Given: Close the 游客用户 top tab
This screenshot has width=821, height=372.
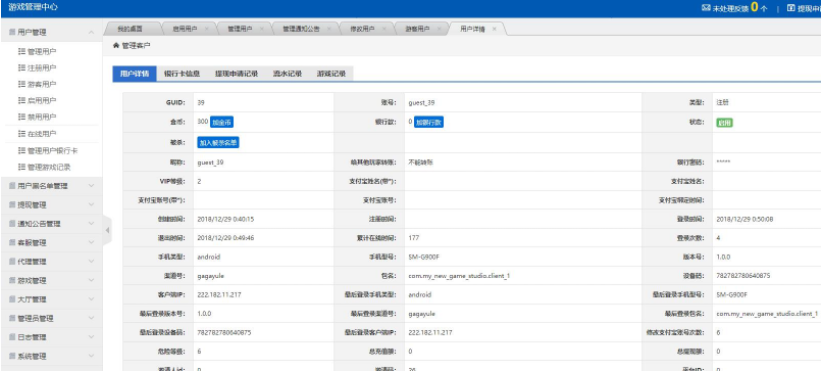Looking at the screenshot, I should 439,29.
